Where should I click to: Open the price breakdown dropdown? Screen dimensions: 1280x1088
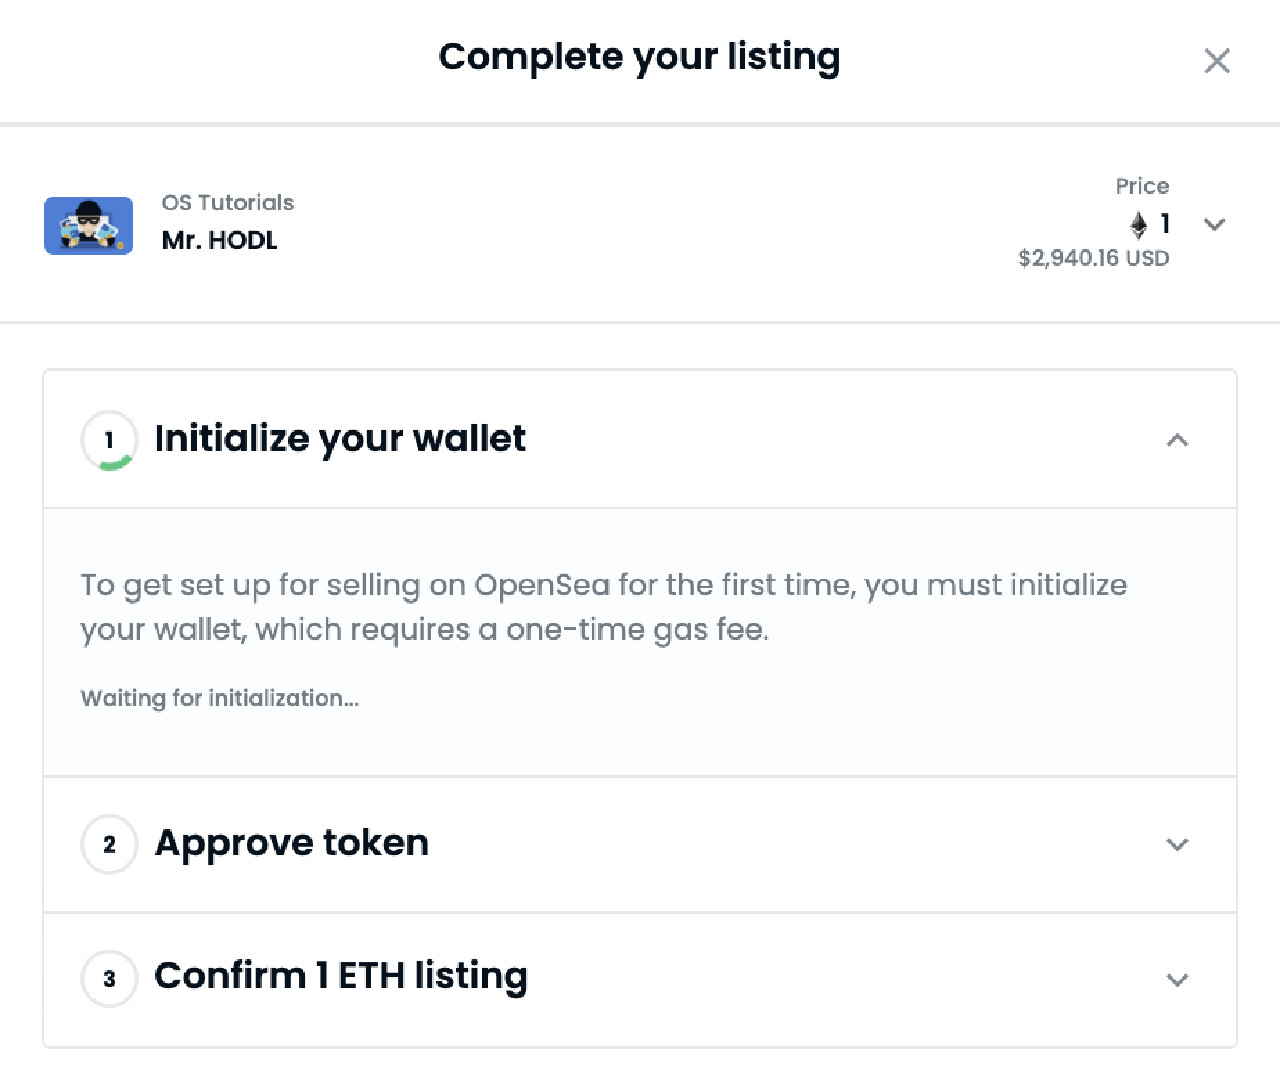pyautogui.click(x=1214, y=225)
